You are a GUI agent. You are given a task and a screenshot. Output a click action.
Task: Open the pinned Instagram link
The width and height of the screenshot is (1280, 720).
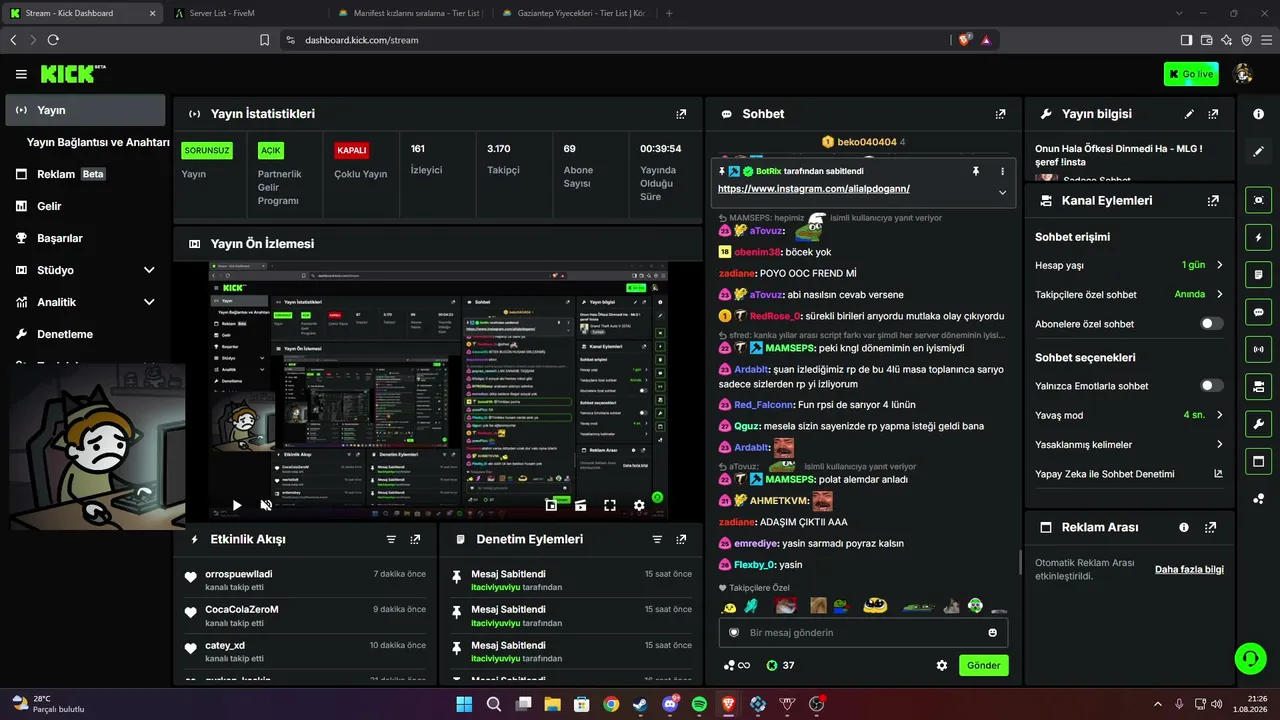(814, 188)
